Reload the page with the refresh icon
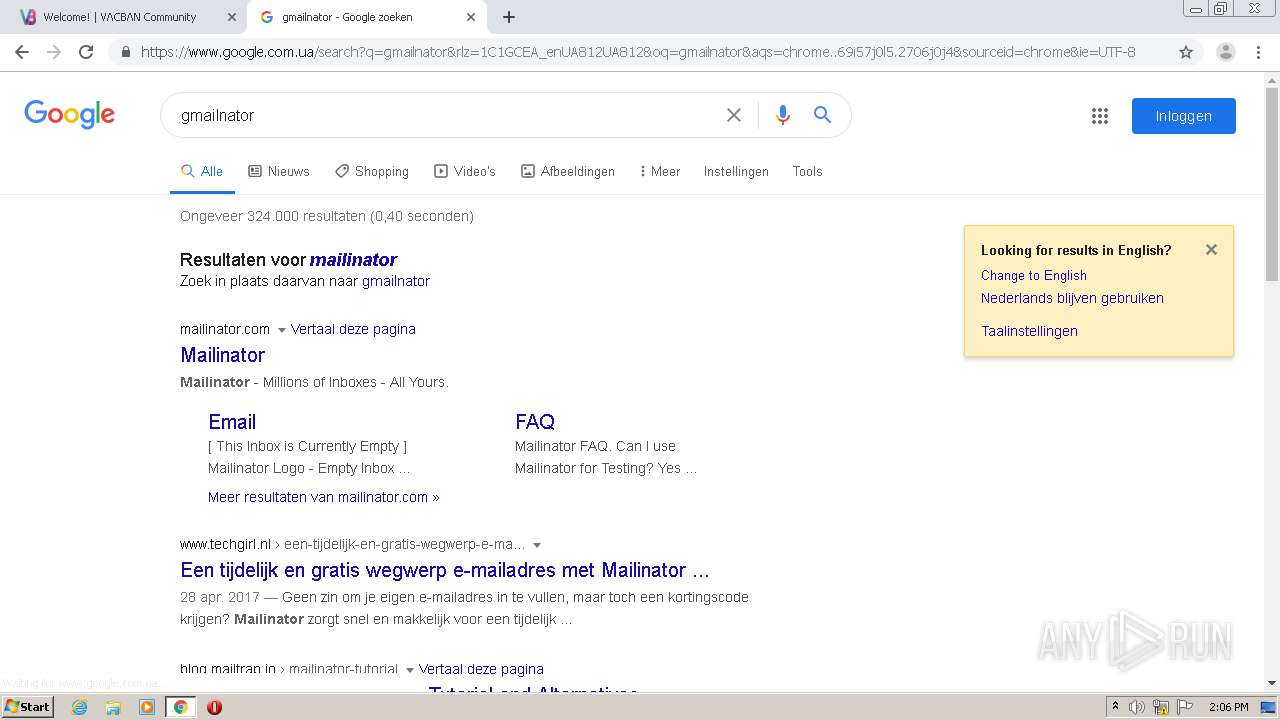Image resolution: width=1280 pixels, height=720 pixels. tap(86, 52)
